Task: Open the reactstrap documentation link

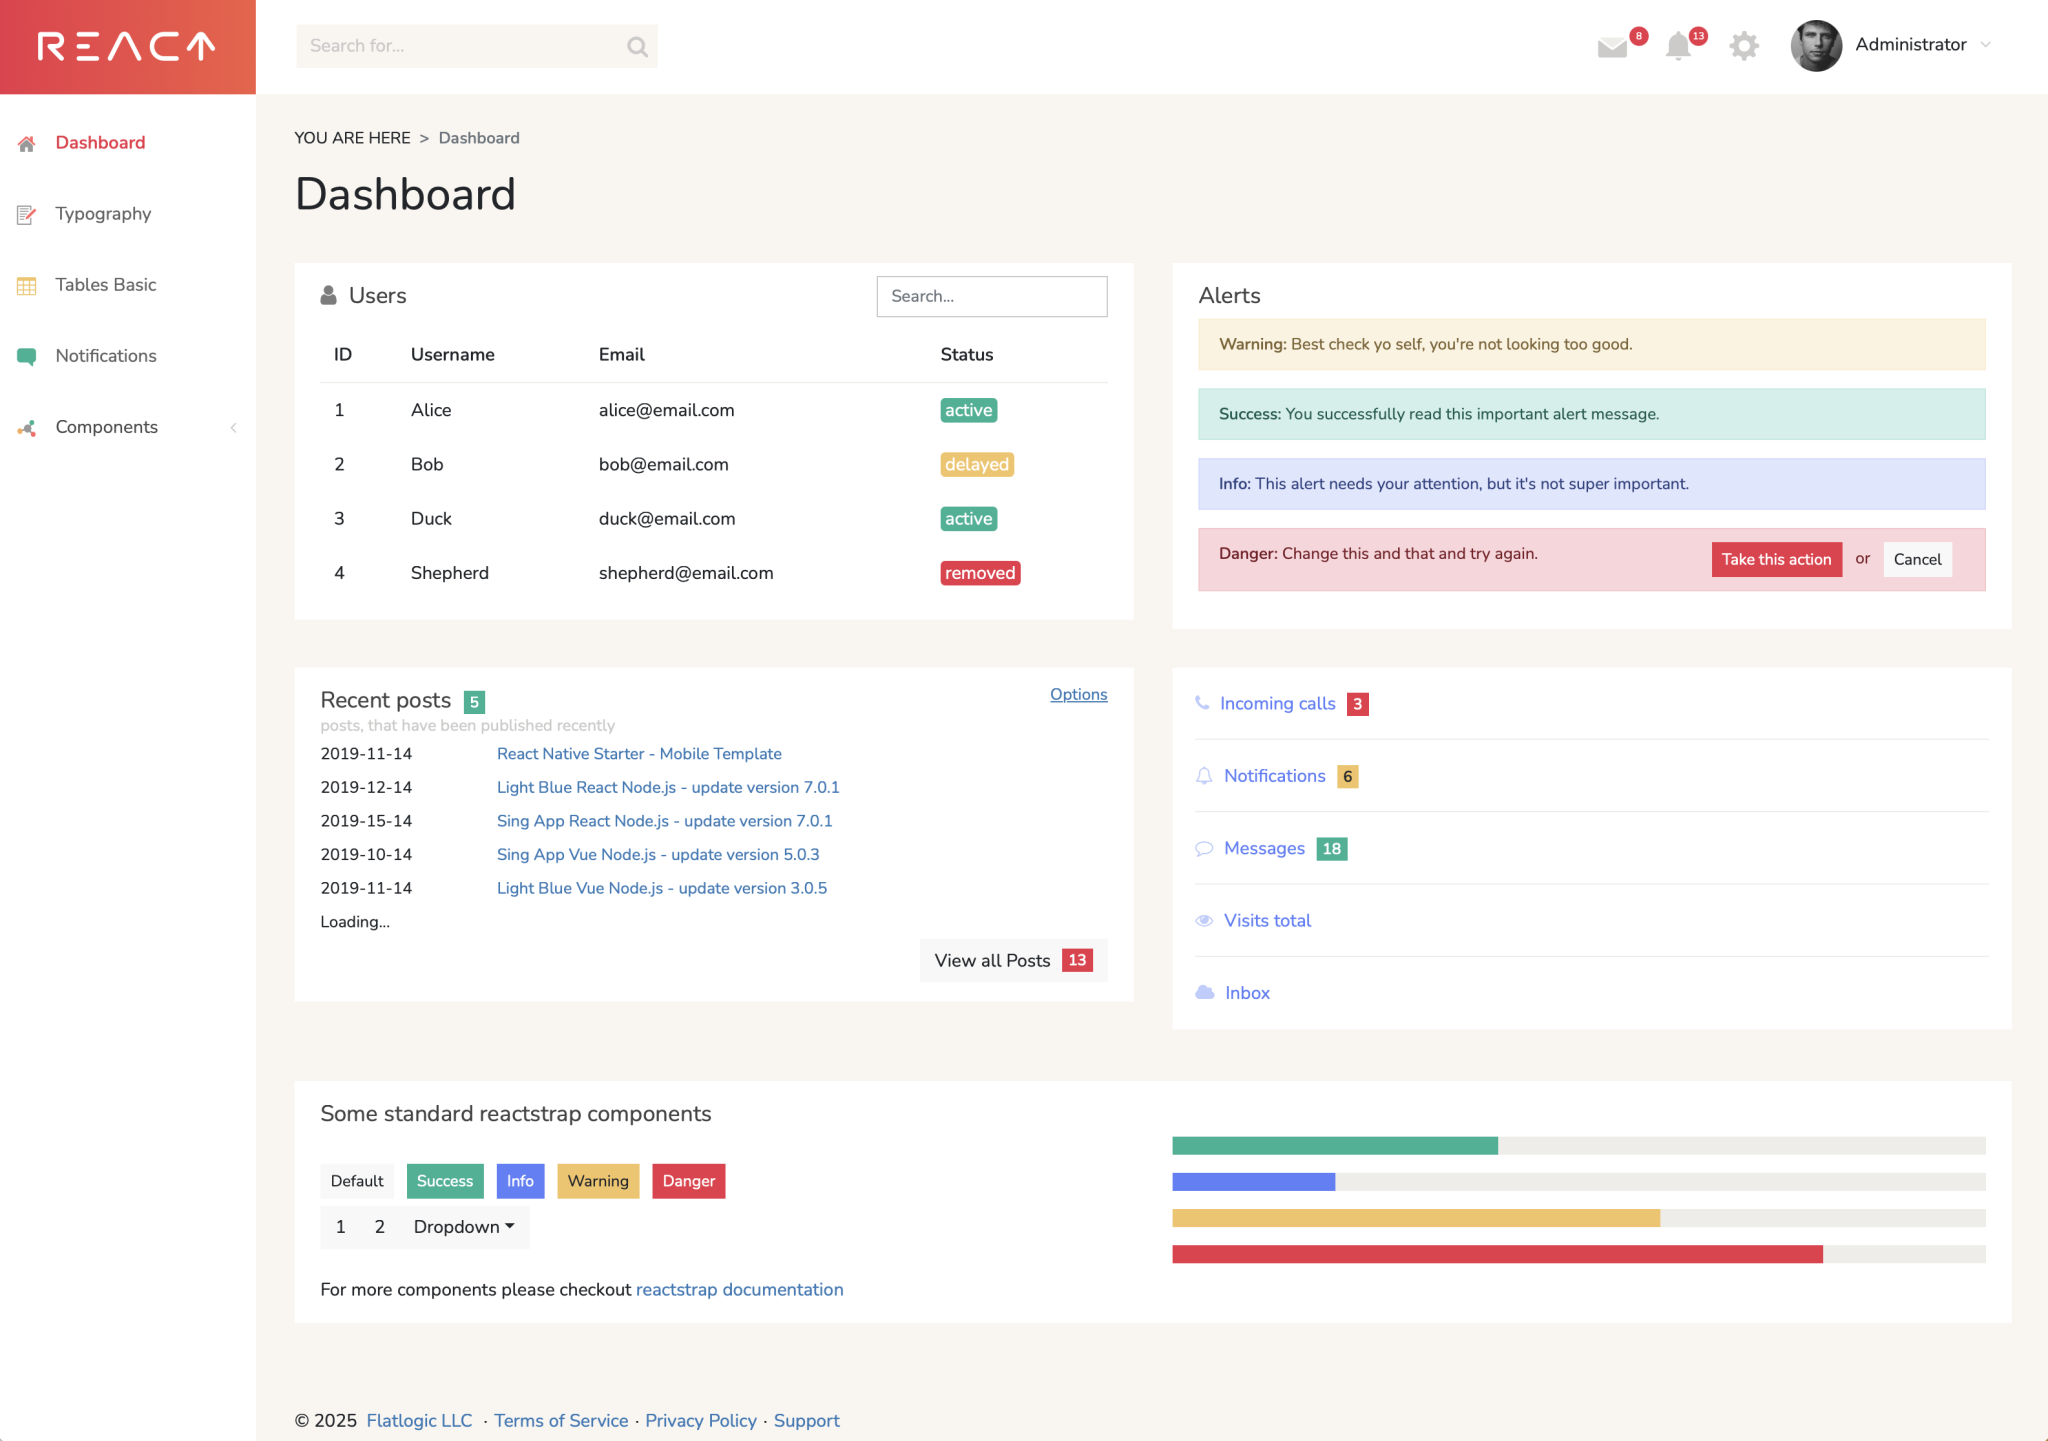Action: pyautogui.click(x=739, y=1289)
